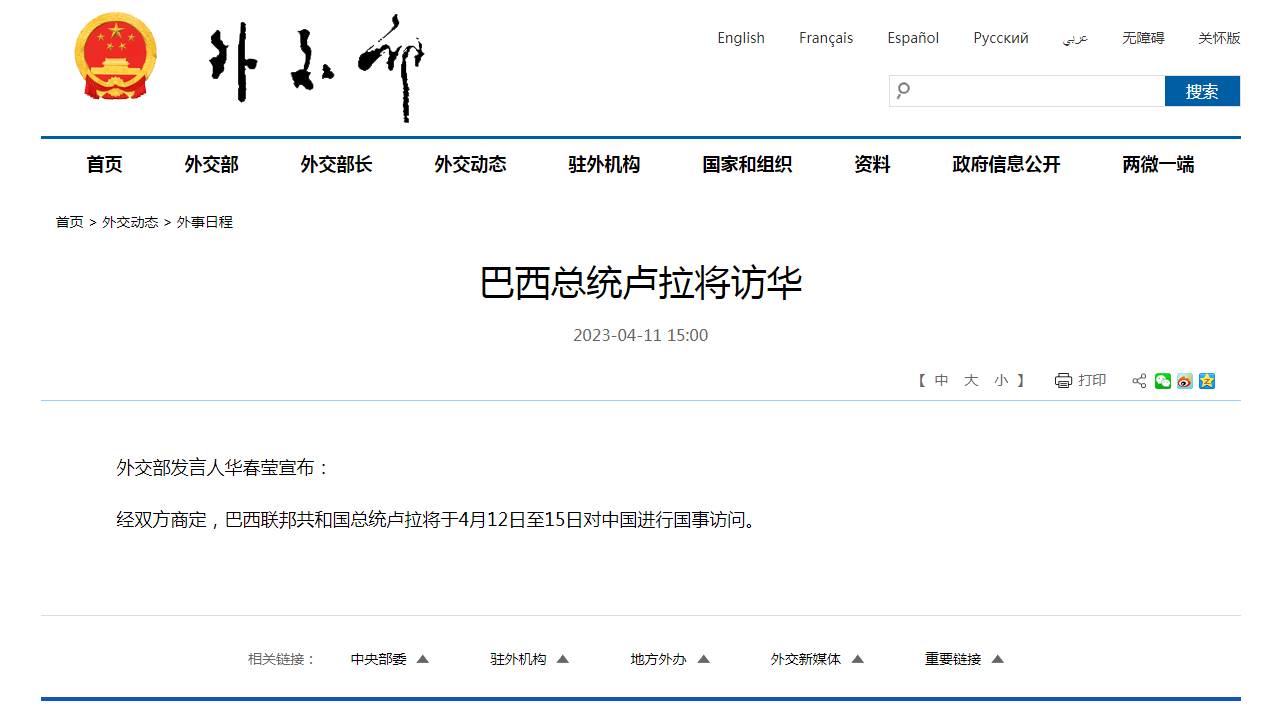1278x712 pixels.
Task: Select 大 to enlarge the article text
Action: 970,380
